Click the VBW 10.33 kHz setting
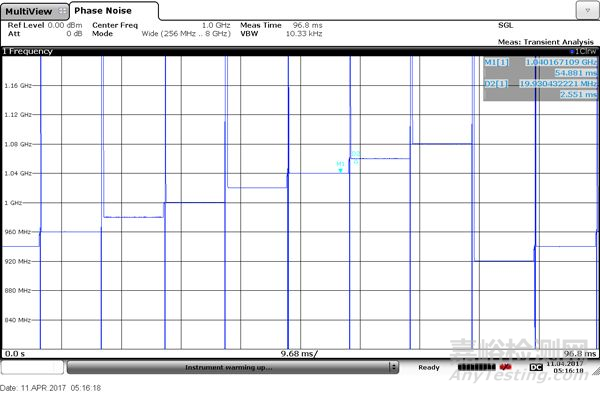This screenshot has height=393, width=600. (281, 34)
